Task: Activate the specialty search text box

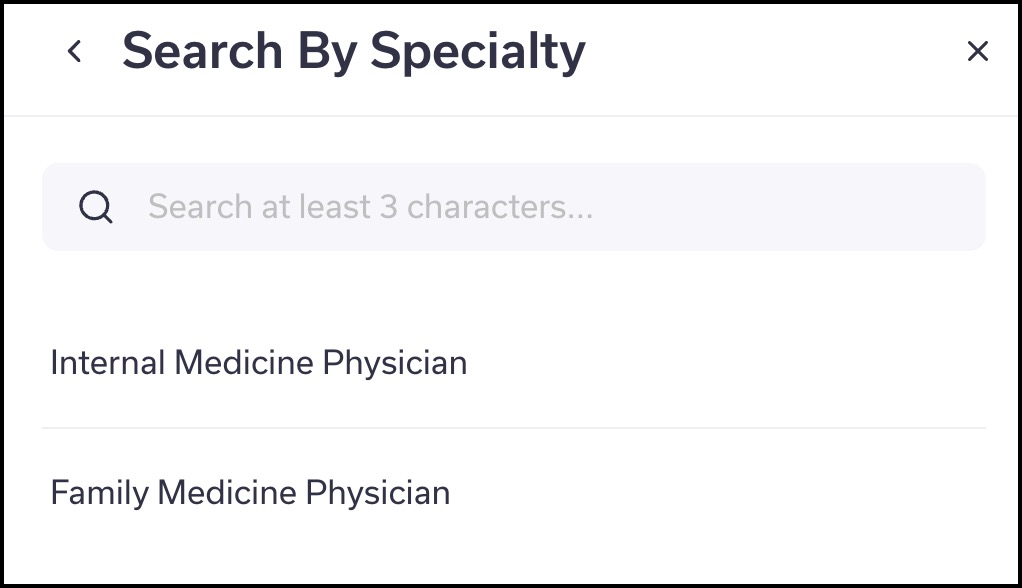Action: (x=514, y=207)
